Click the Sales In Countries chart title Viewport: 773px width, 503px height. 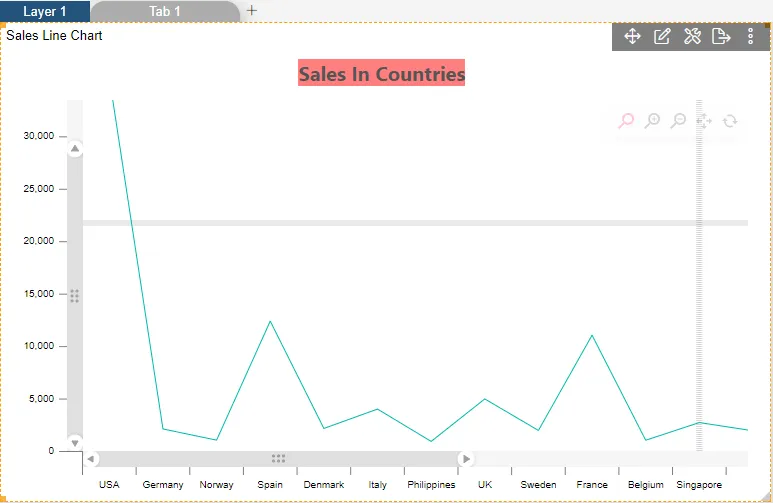pyautogui.click(x=381, y=74)
